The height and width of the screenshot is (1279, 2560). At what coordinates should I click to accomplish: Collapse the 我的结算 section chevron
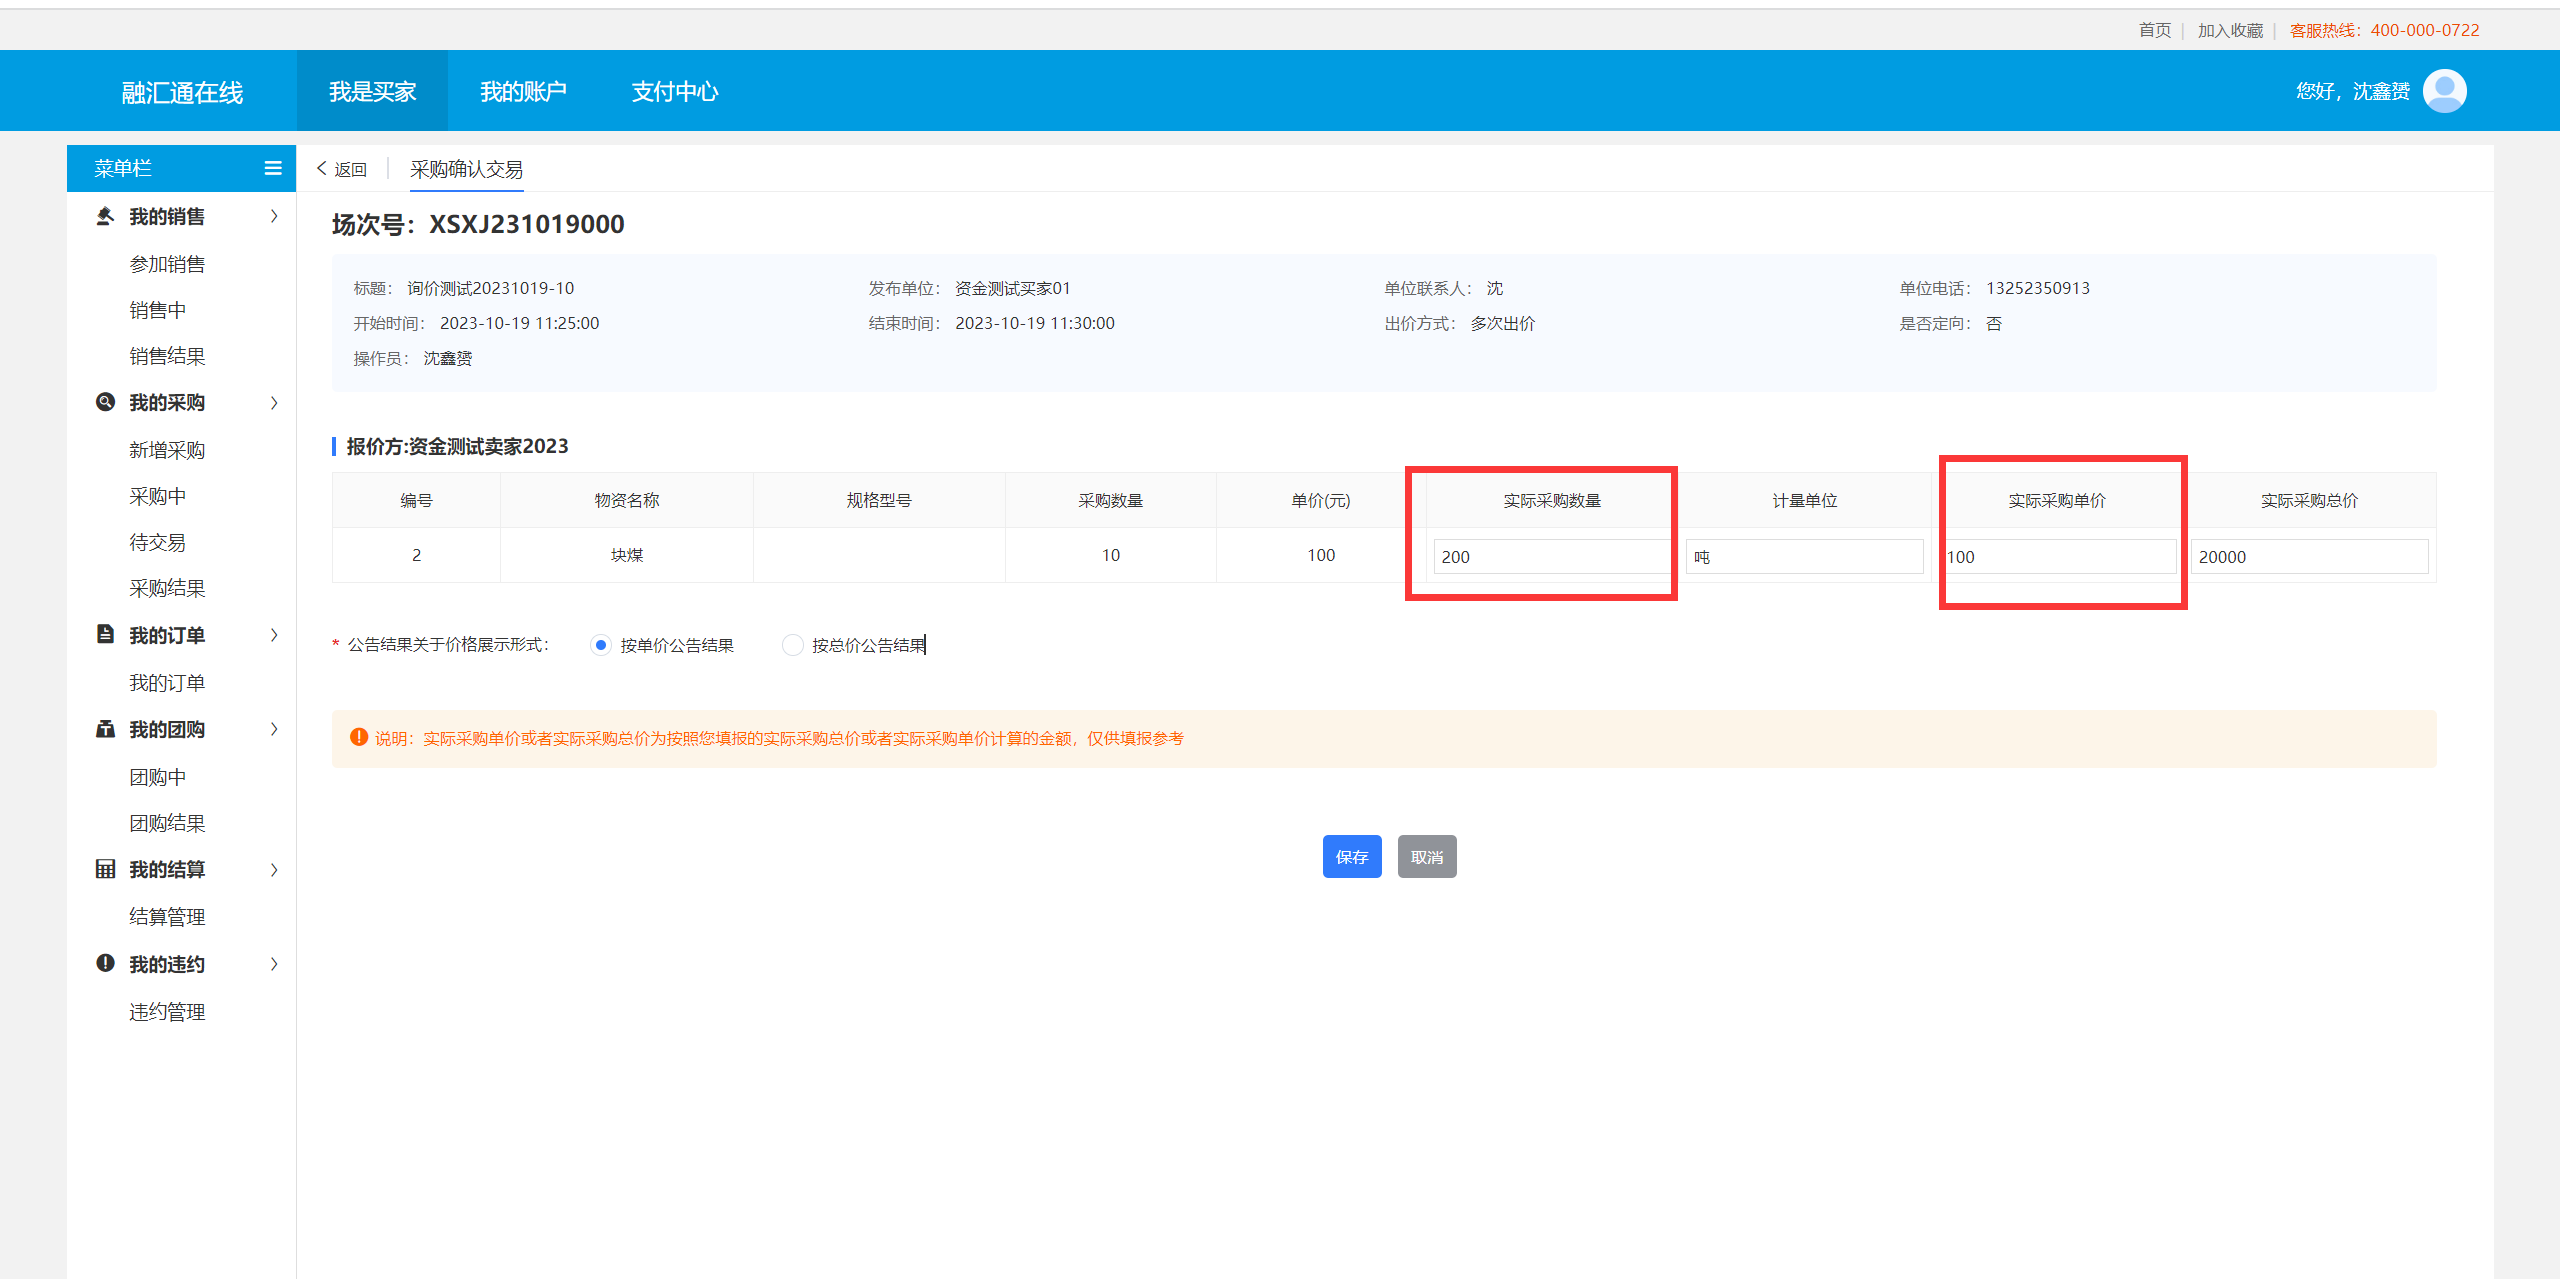[274, 869]
